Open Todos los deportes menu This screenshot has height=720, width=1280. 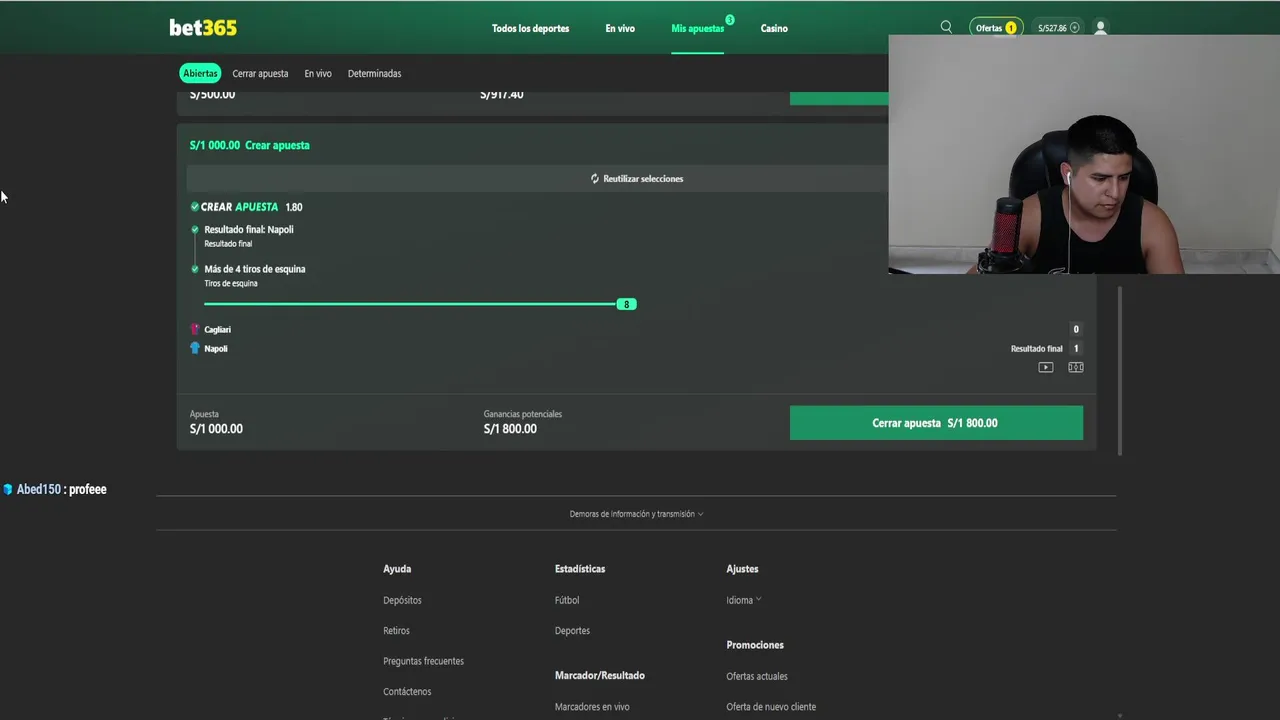[x=530, y=28]
